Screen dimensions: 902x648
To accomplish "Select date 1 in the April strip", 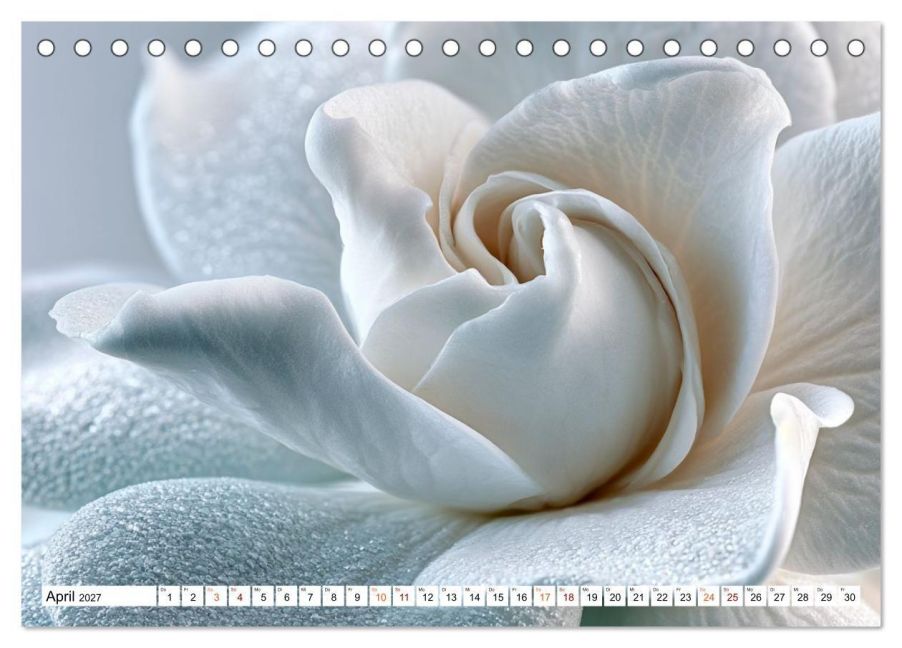I will (169, 596).
